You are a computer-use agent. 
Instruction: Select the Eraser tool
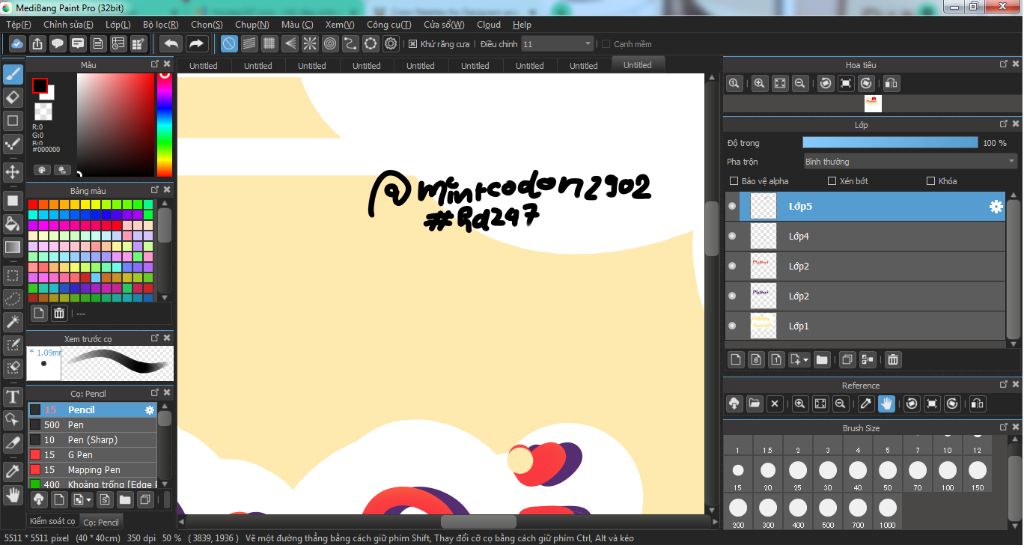(12, 97)
